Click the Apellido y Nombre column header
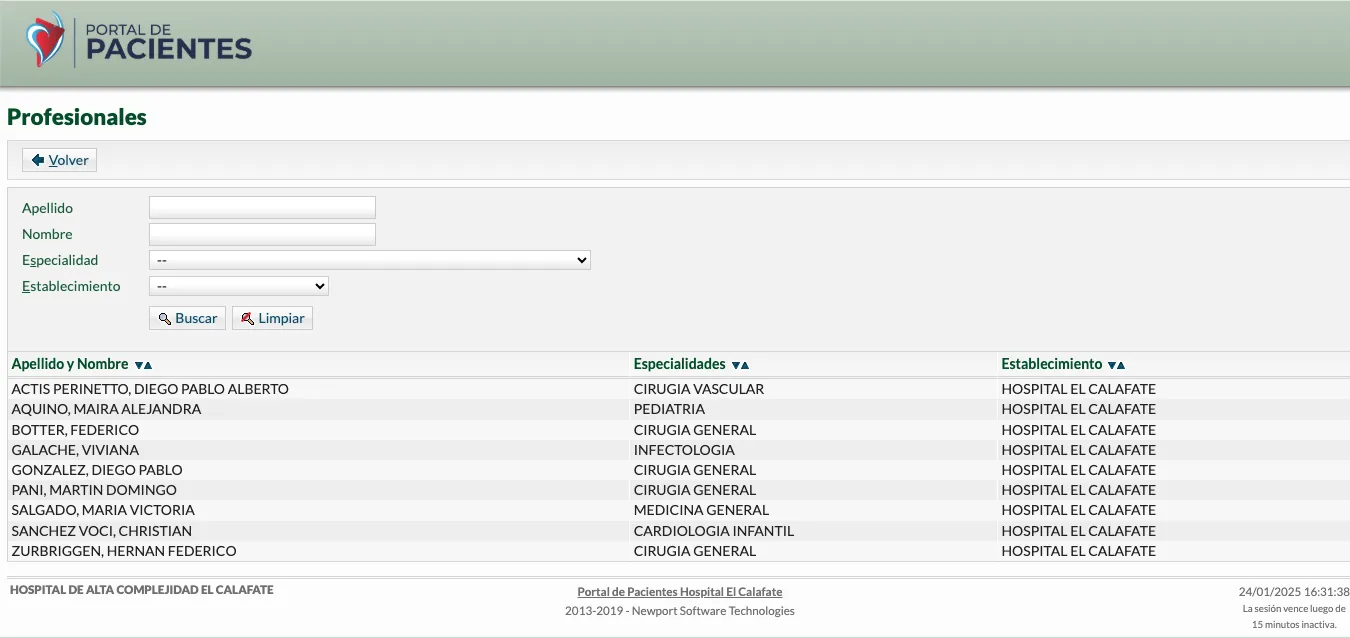 click(x=70, y=364)
